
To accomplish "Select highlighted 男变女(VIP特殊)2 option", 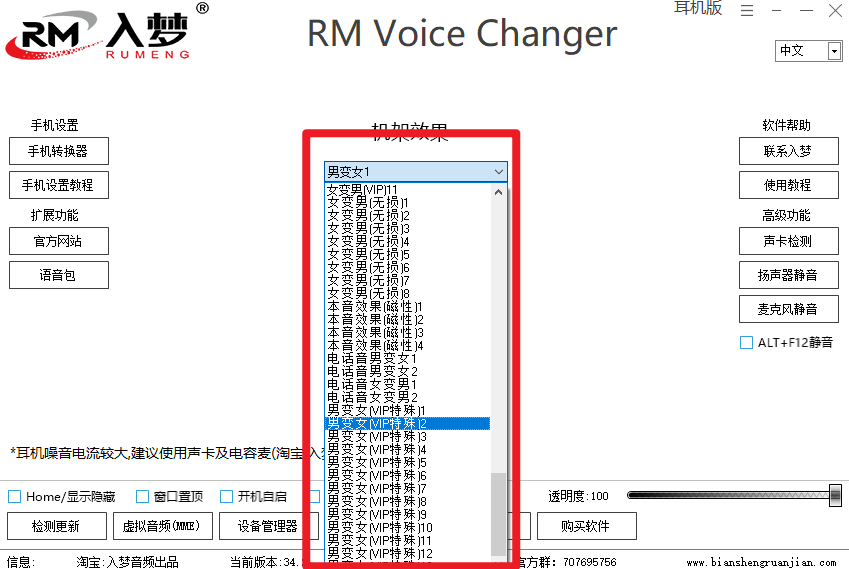I will (x=408, y=423).
